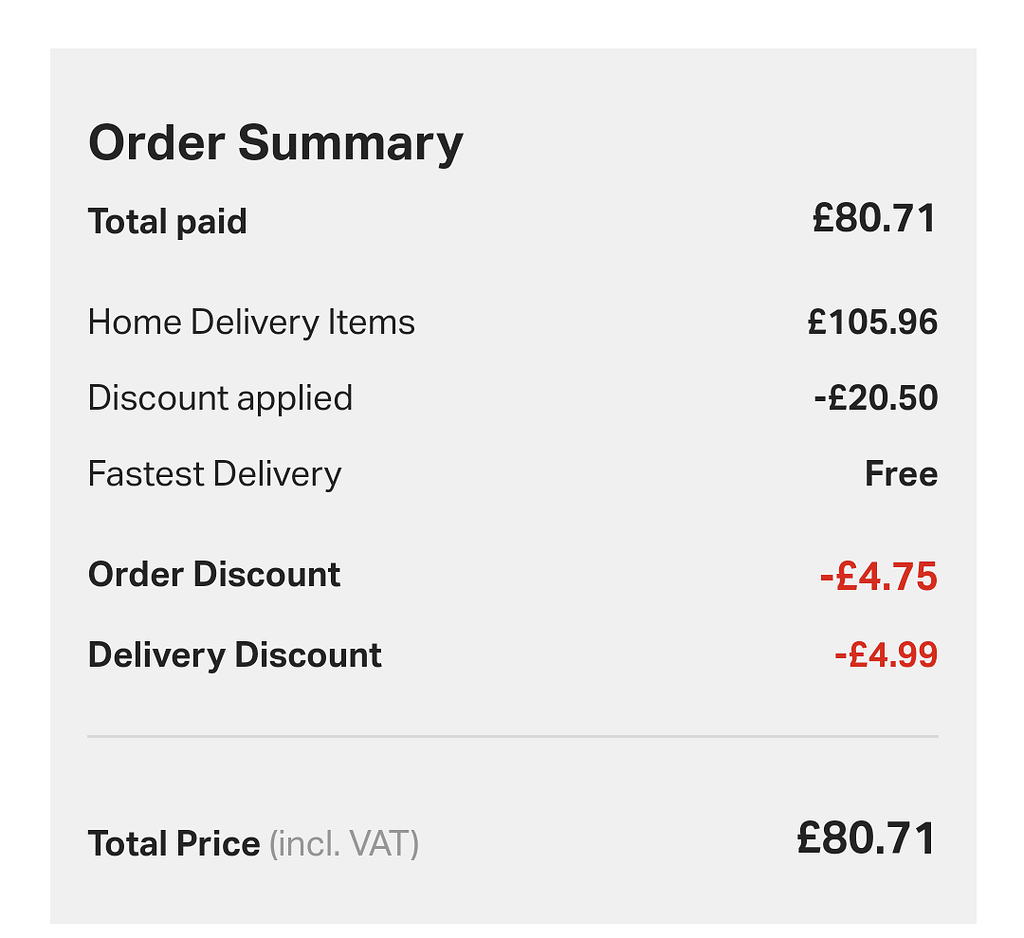Select the £80.71 total paid amount
Image resolution: width=1024 pixels, height=938 pixels.
[874, 218]
